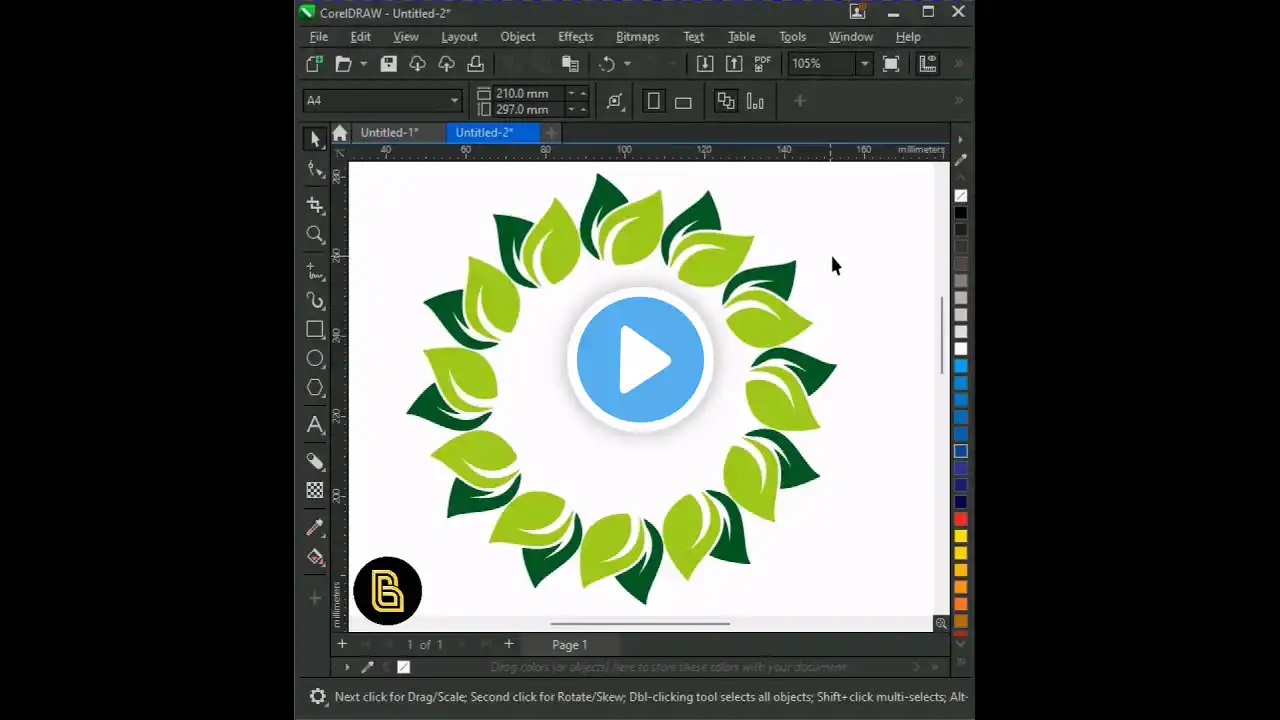Set page to portrait orientation
The height and width of the screenshot is (720, 1280).
(654, 101)
